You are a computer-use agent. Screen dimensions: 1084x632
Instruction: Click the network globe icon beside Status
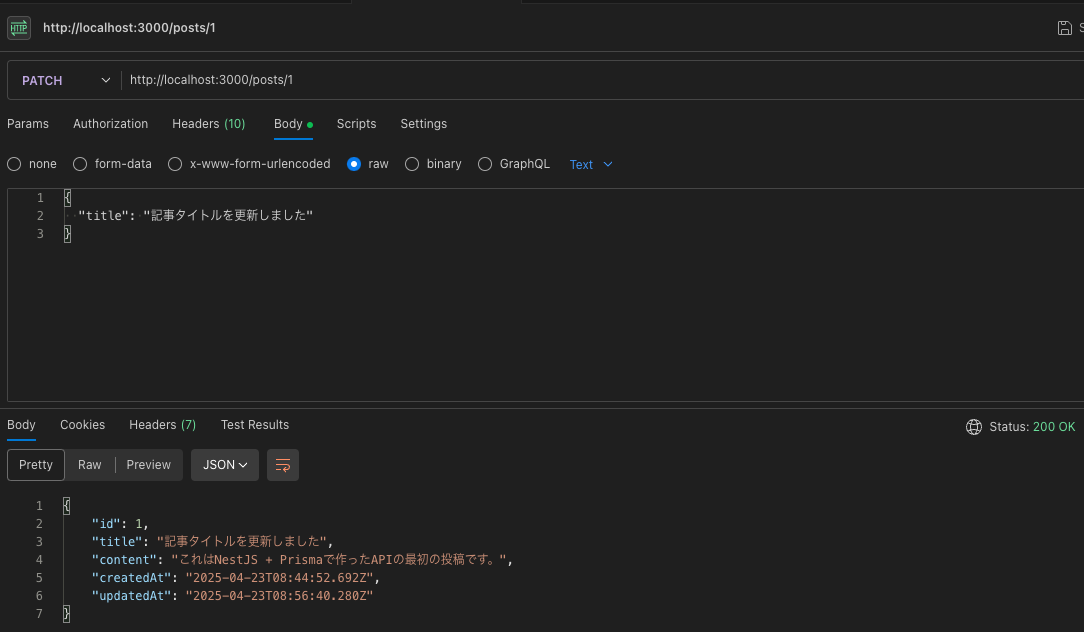coord(973,427)
